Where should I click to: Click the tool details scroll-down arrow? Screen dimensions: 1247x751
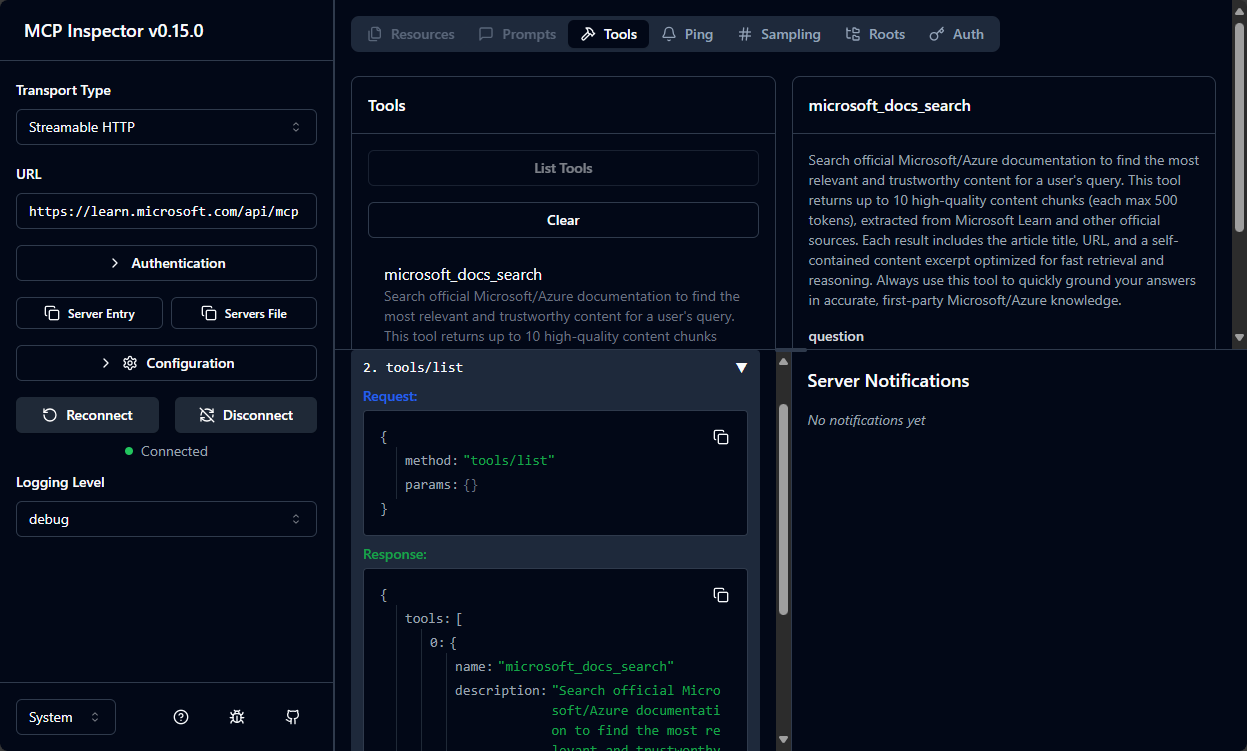(x=1239, y=338)
